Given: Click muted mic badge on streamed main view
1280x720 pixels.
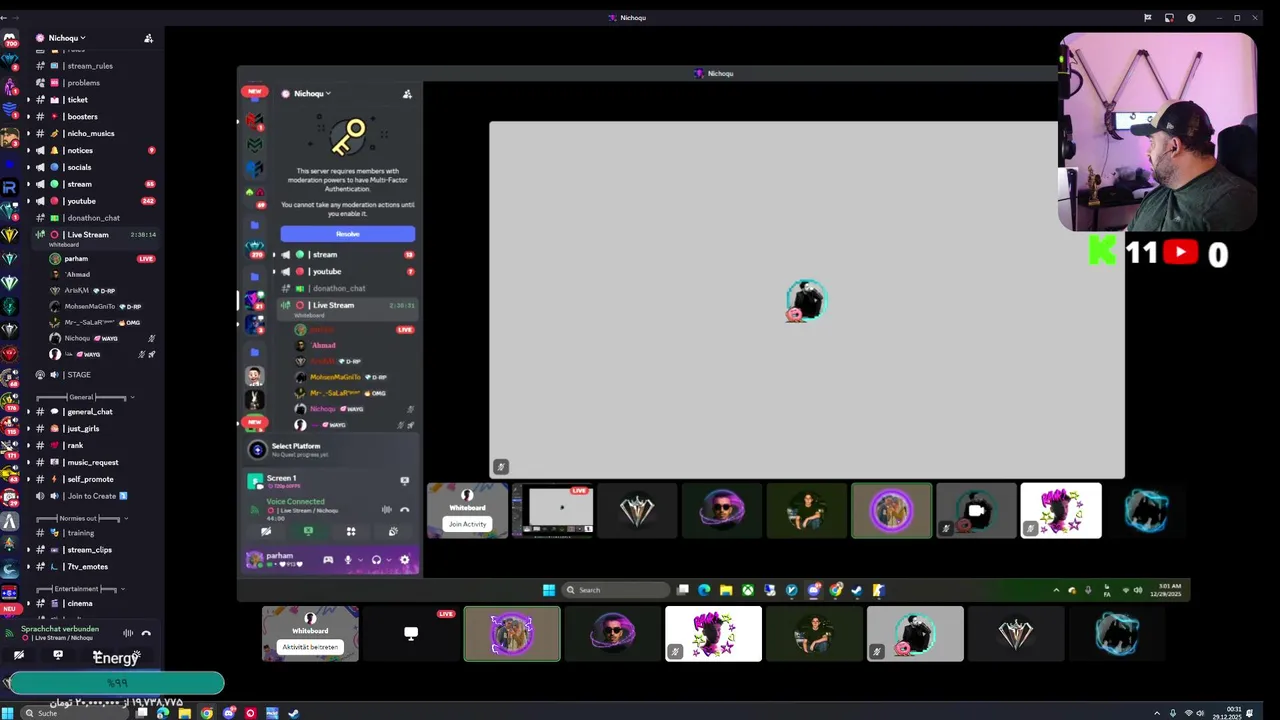Looking at the screenshot, I should [x=501, y=467].
